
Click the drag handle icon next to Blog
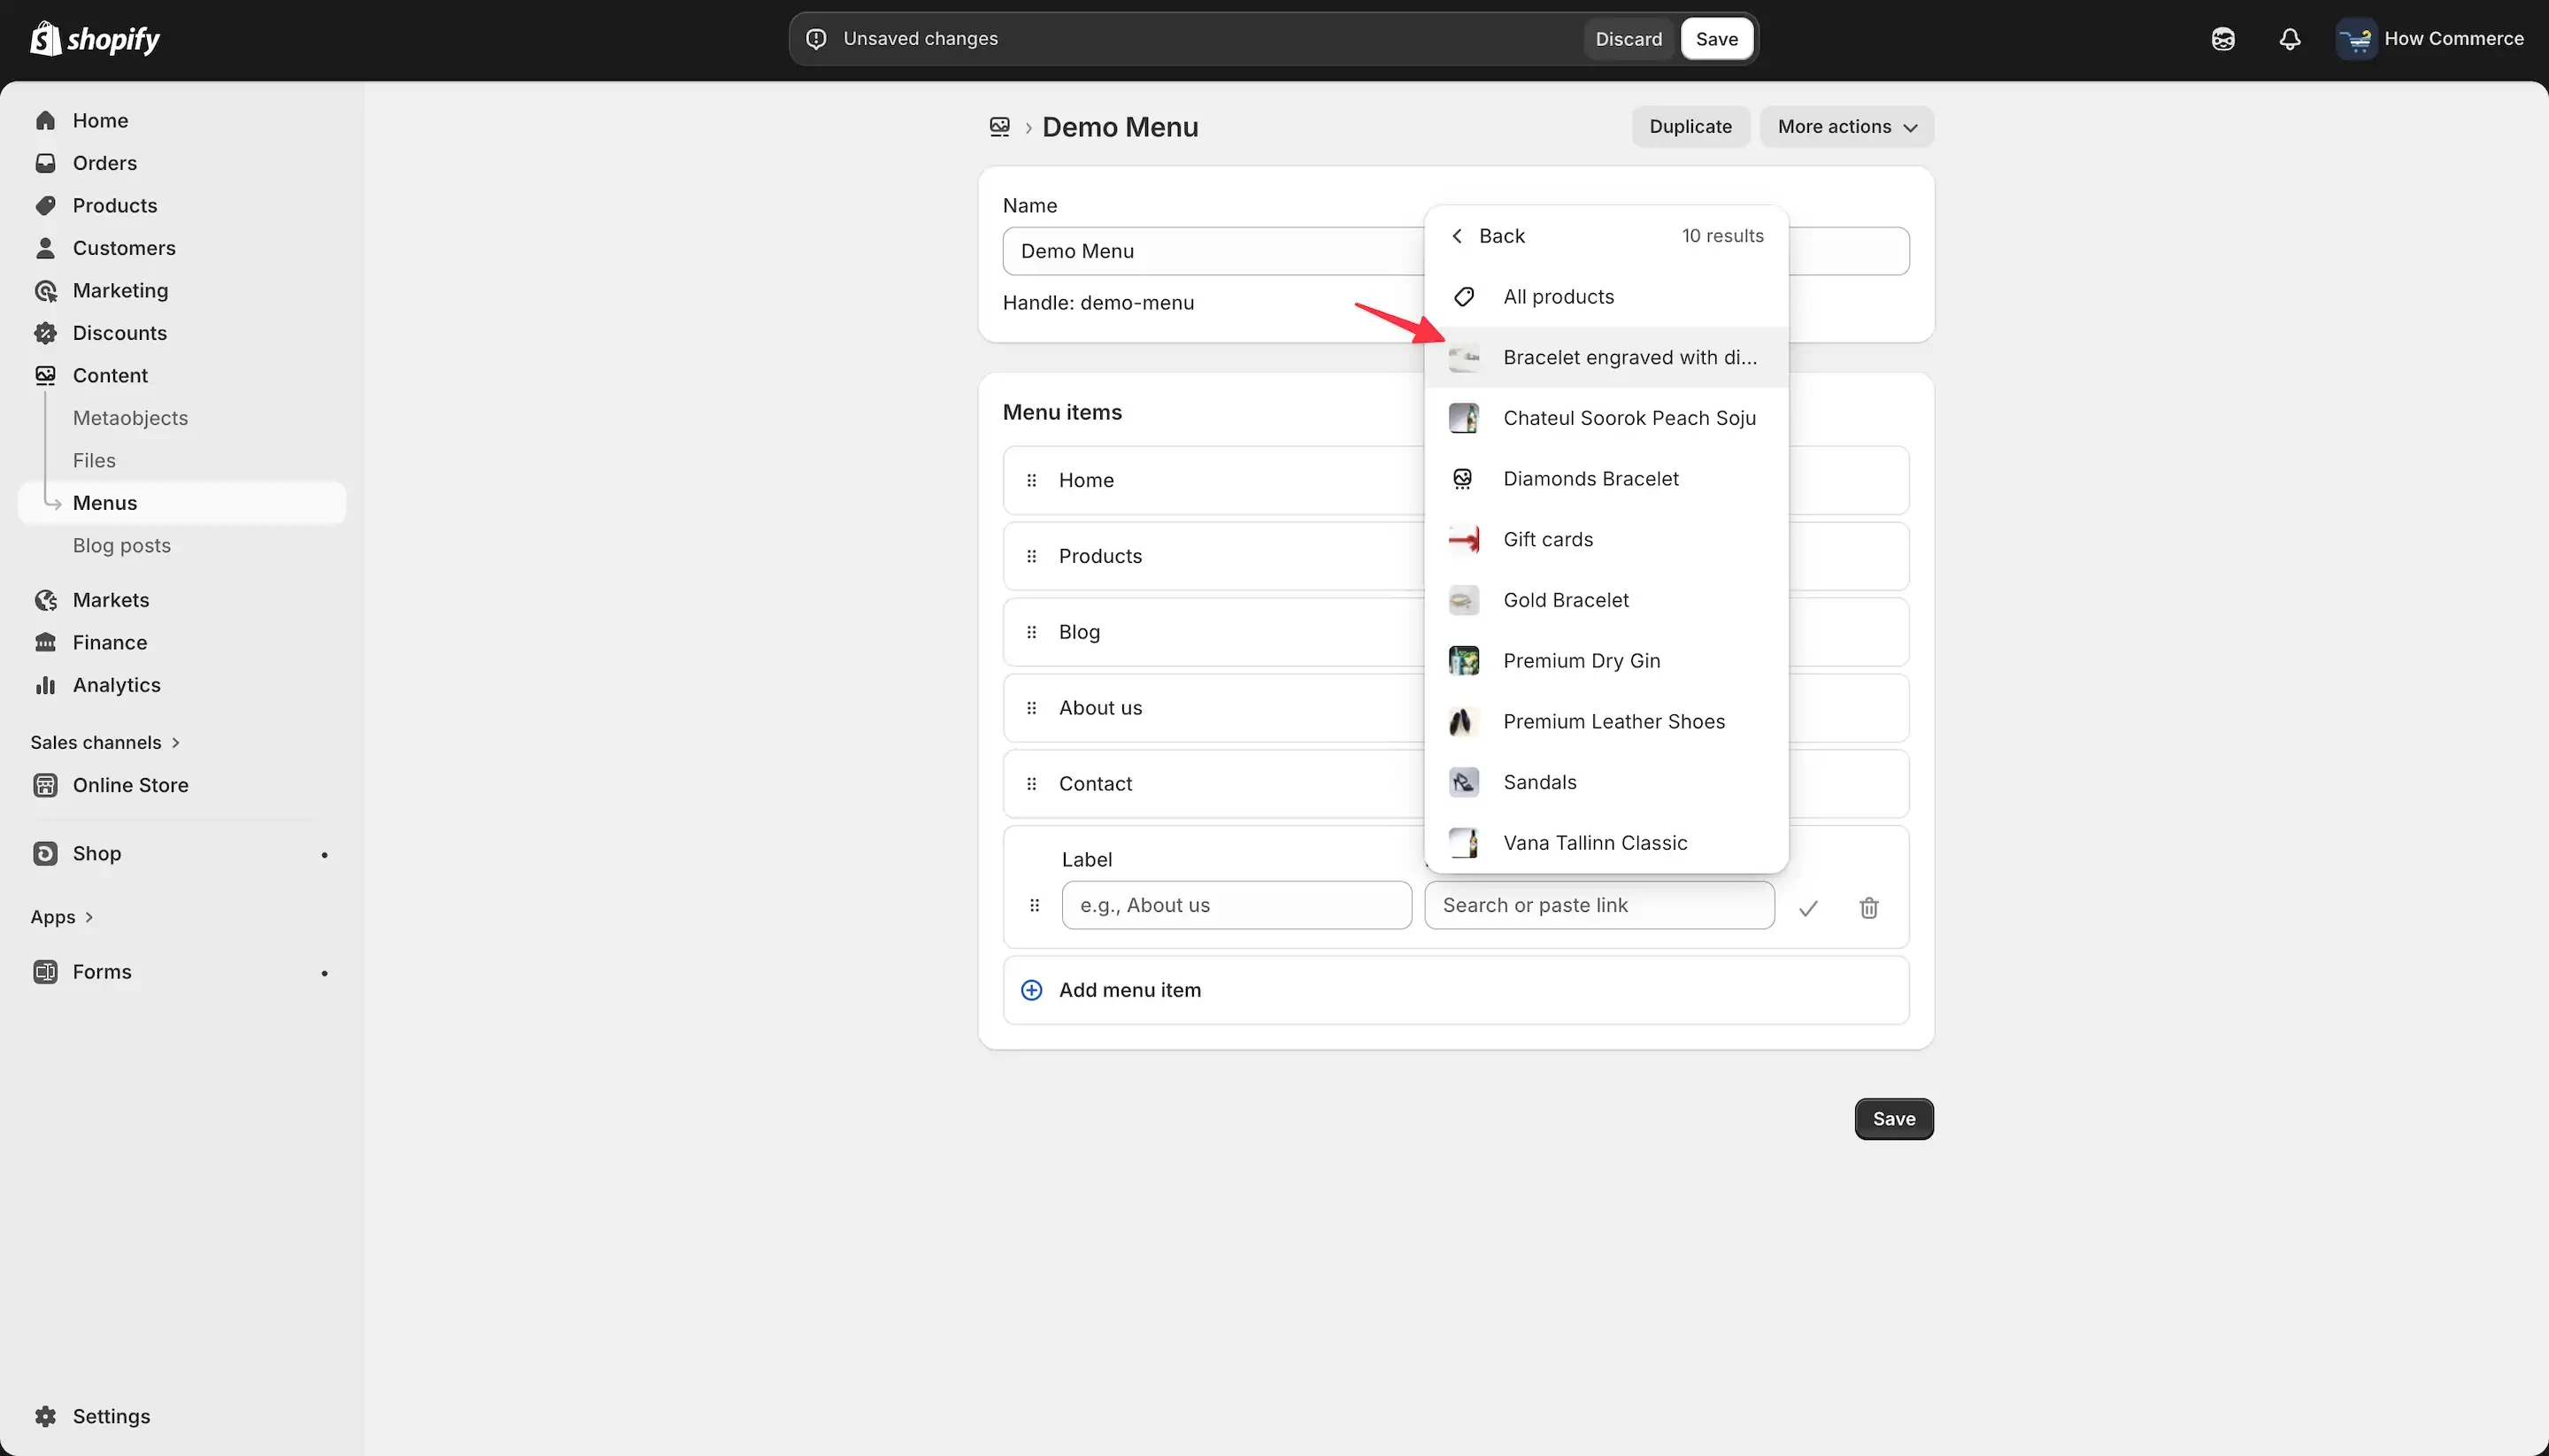pyautogui.click(x=1031, y=632)
